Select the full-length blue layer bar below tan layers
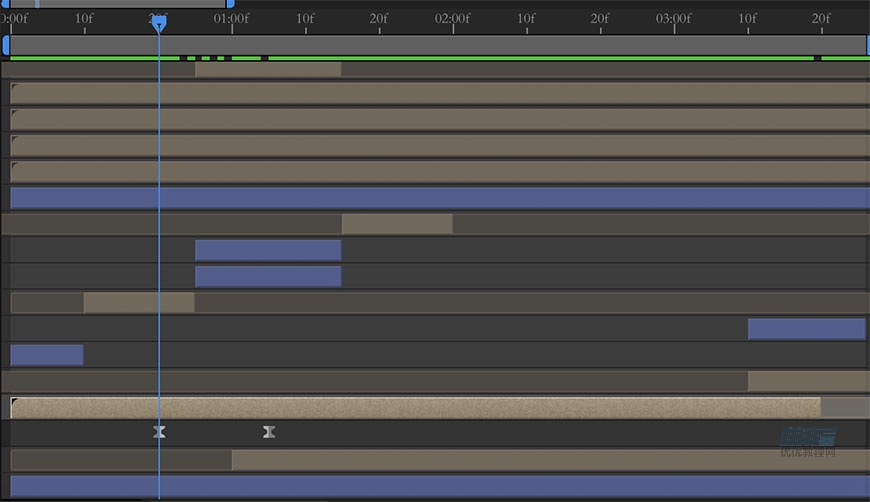This screenshot has width=870, height=502. (440, 198)
